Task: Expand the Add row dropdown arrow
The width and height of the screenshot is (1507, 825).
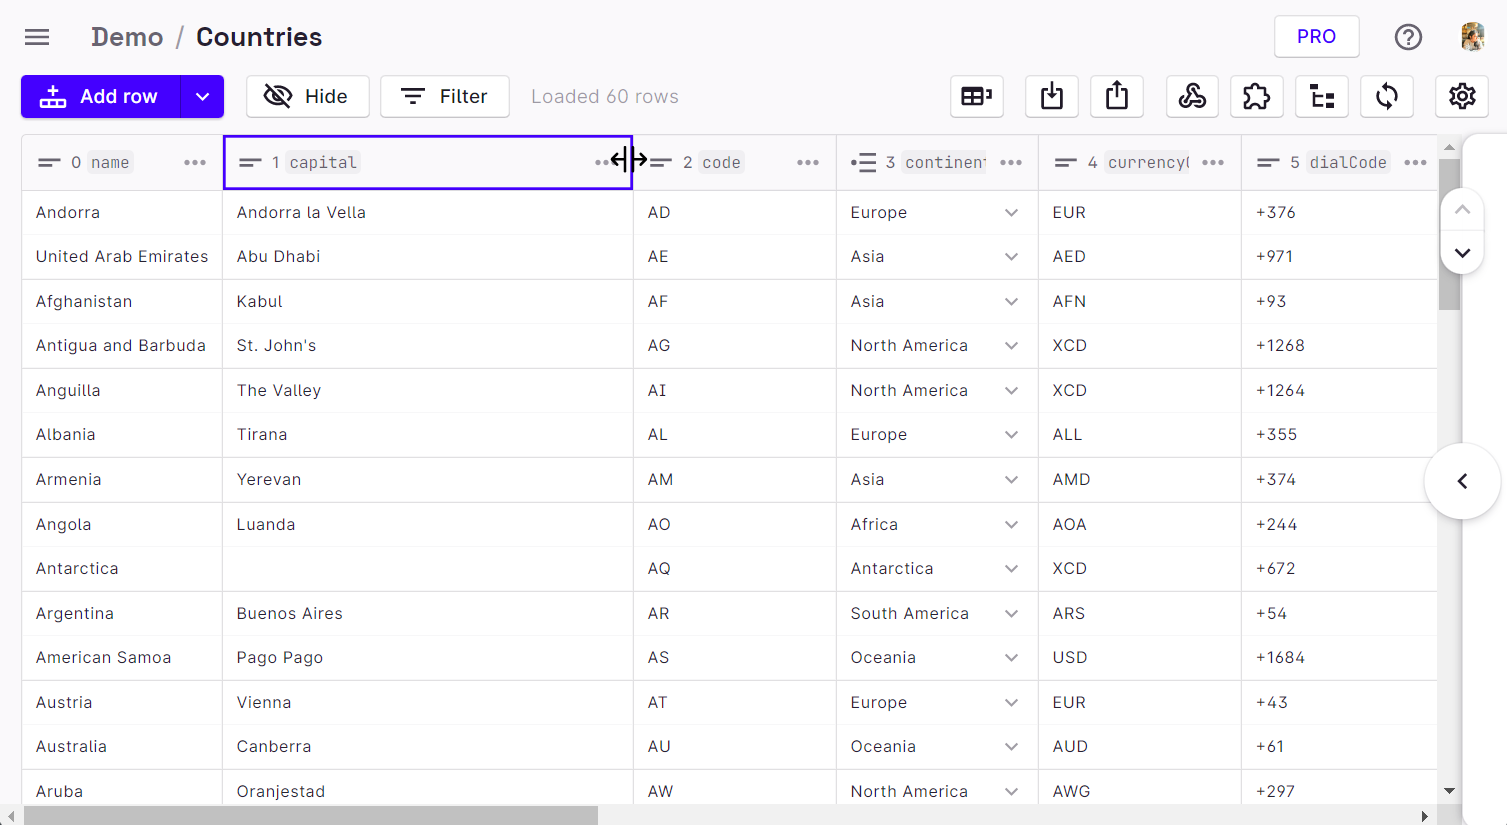Action: [202, 97]
